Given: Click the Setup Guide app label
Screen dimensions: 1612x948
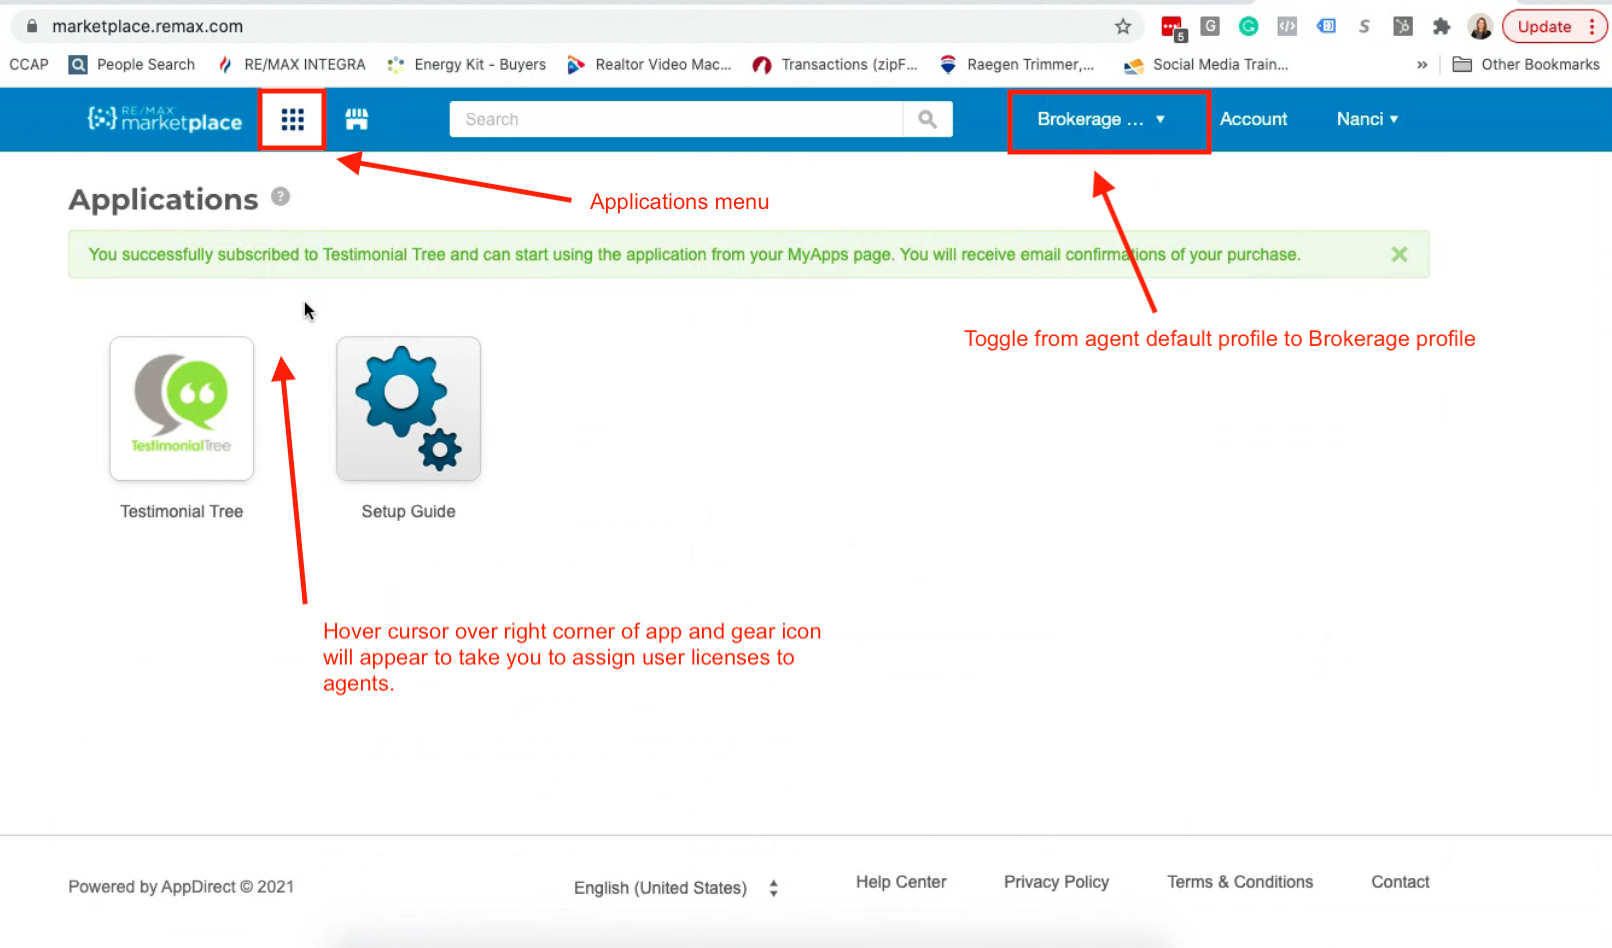Looking at the screenshot, I should pos(408,512).
